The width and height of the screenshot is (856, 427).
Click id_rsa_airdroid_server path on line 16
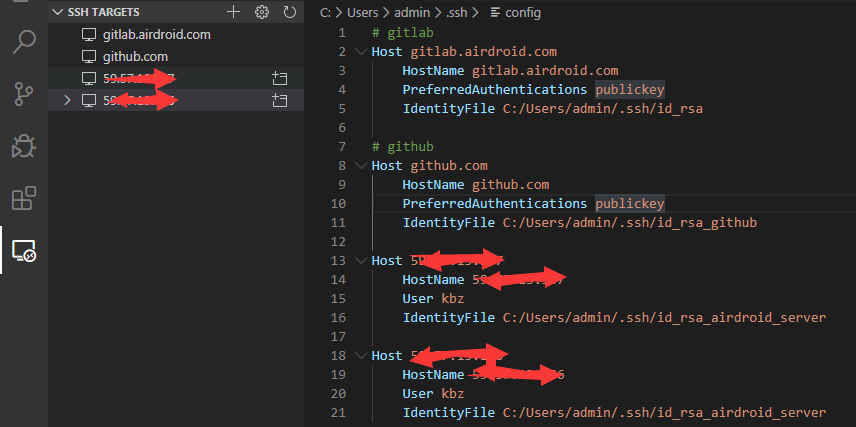664,318
